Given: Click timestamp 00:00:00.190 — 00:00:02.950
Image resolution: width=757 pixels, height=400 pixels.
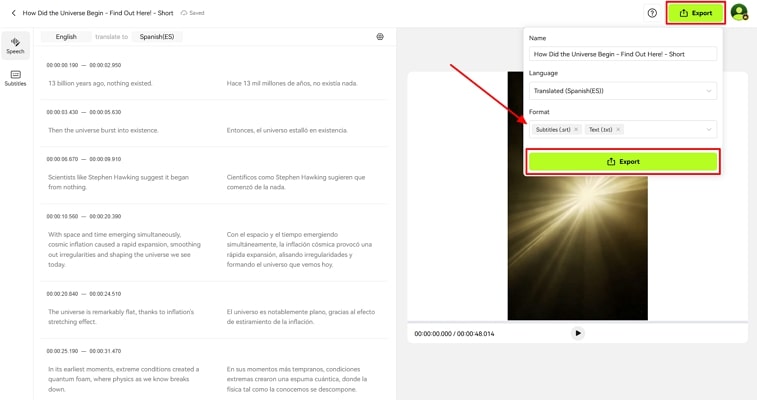Looking at the screenshot, I should pyautogui.click(x=84, y=65).
